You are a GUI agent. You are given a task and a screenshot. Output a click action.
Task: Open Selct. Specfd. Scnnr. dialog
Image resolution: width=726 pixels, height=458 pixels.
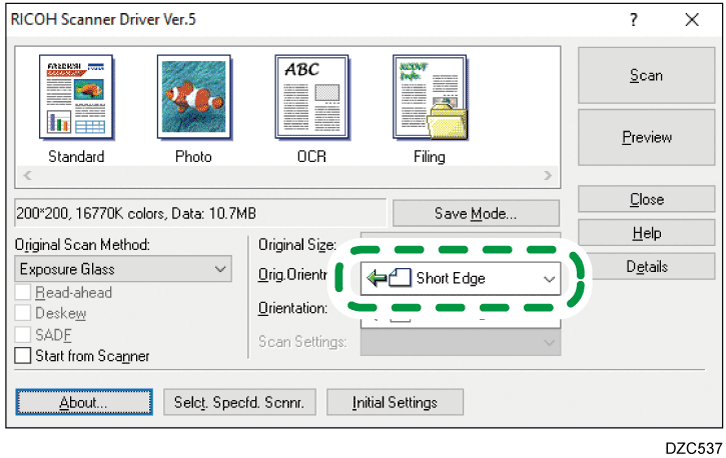[240, 402]
